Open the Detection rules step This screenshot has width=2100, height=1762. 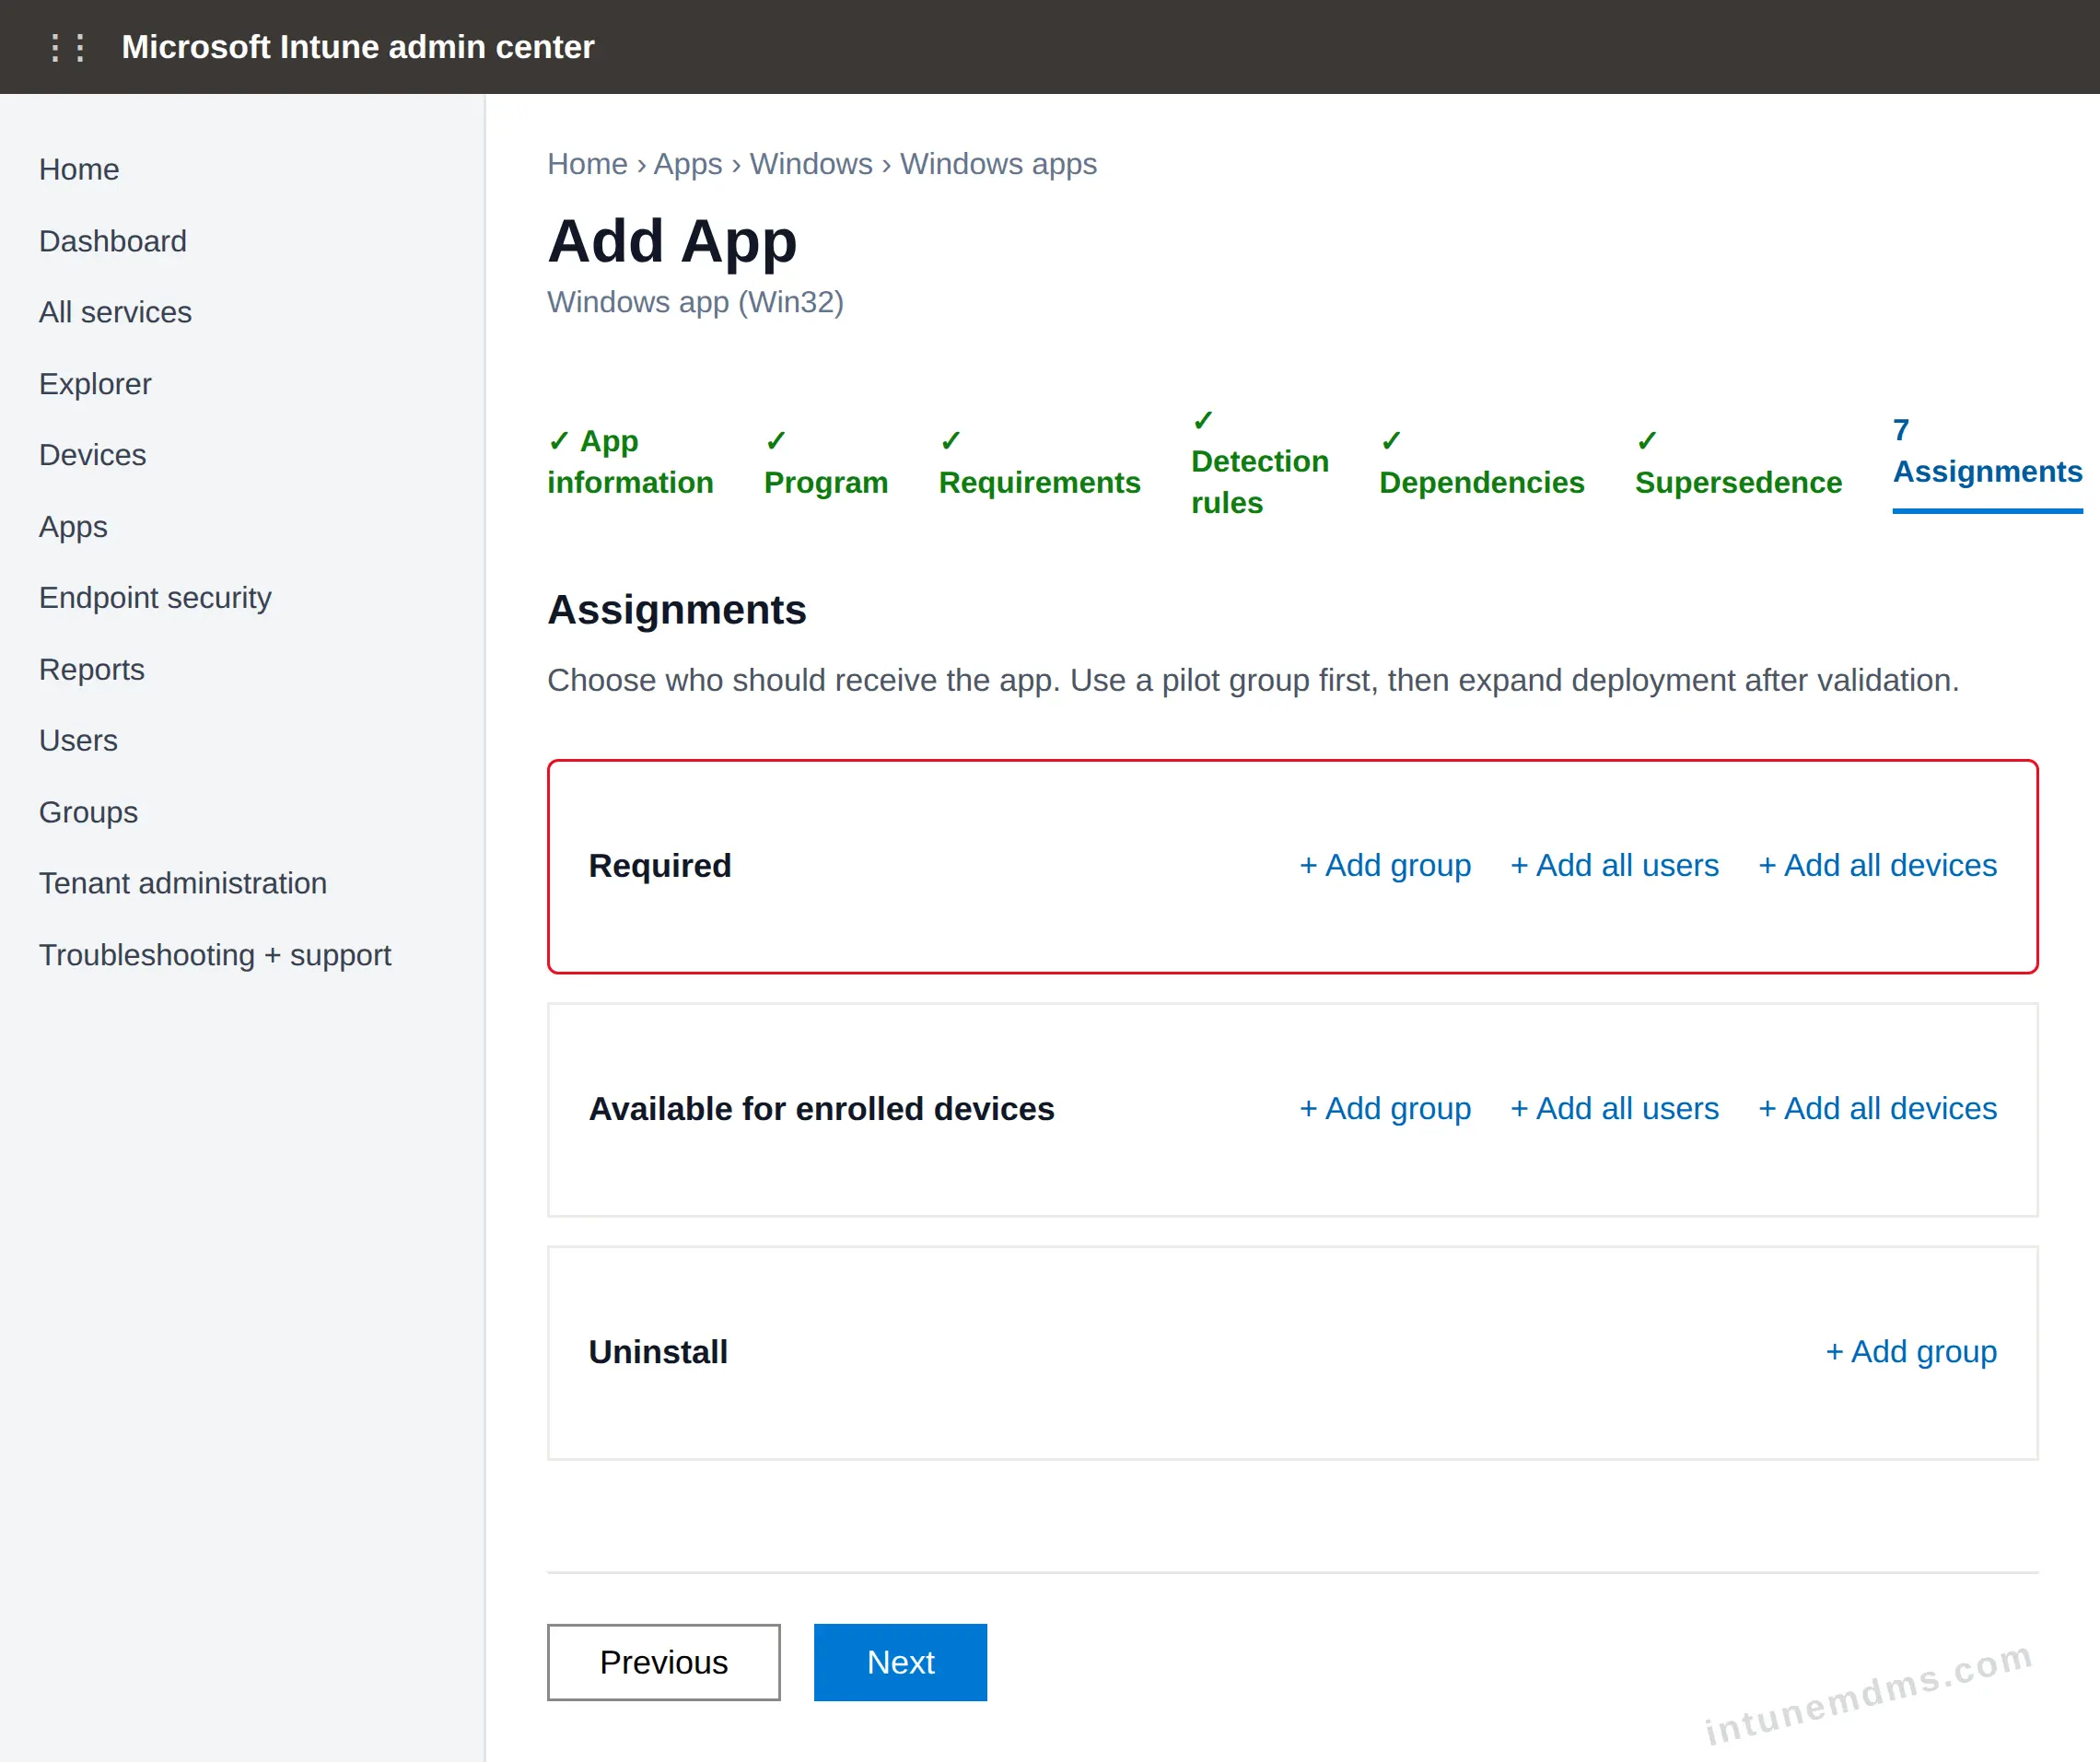coord(1259,462)
